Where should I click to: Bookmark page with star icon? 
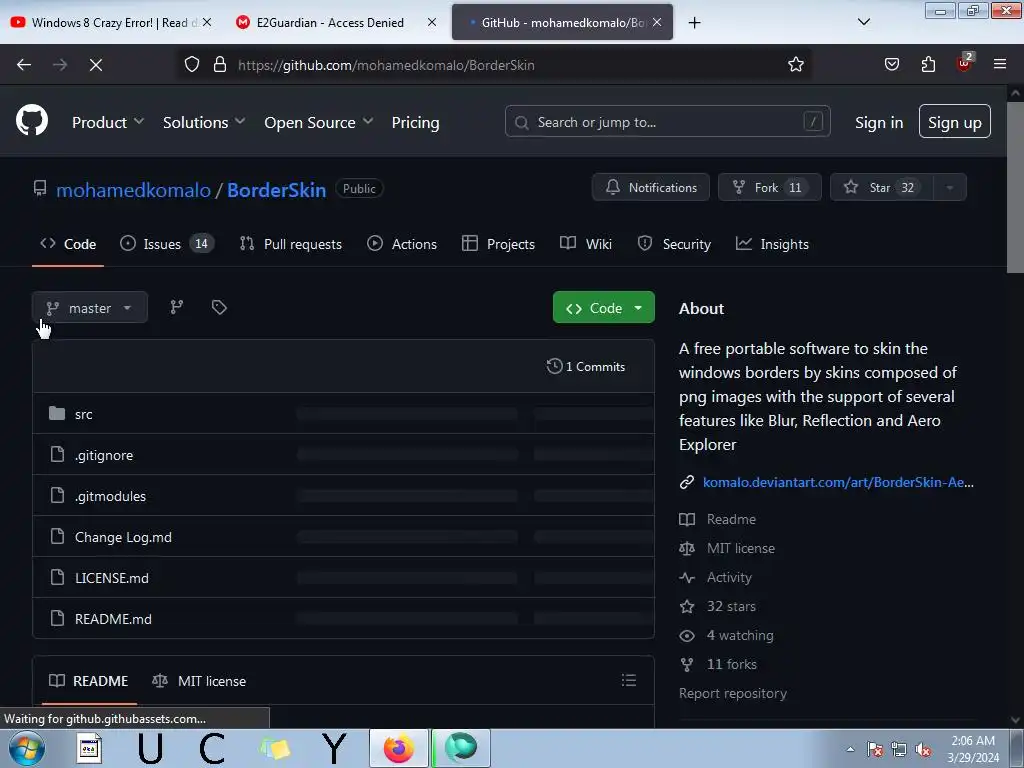tap(795, 65)
